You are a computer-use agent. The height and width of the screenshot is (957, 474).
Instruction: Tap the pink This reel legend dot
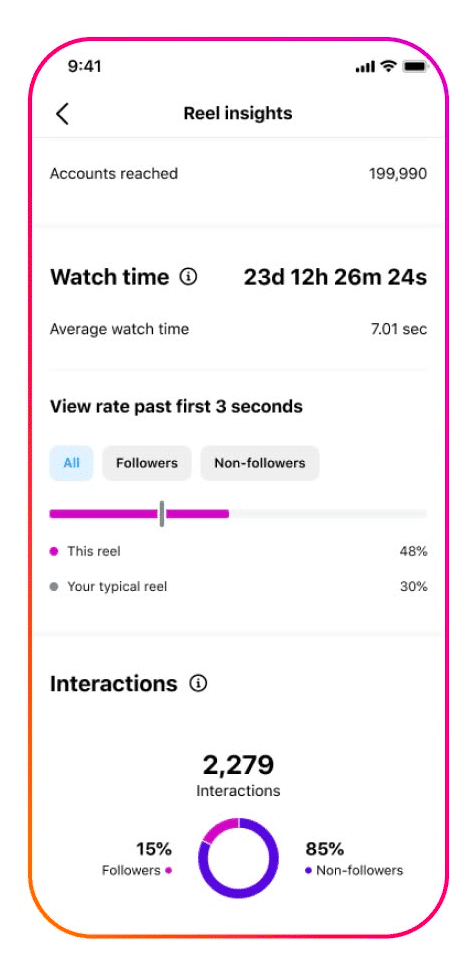click(x=54, y=552)
